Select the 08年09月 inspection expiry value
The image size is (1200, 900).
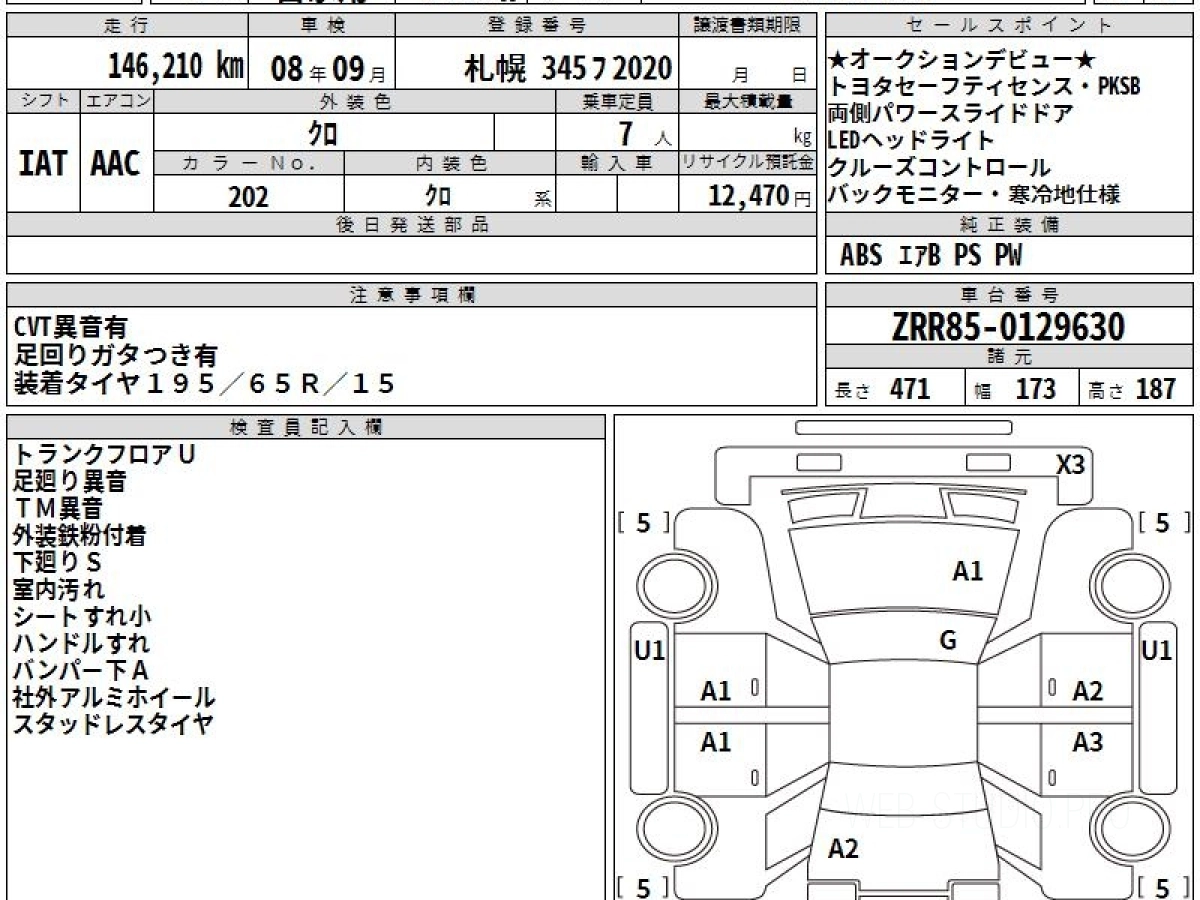tap(329, 69)
